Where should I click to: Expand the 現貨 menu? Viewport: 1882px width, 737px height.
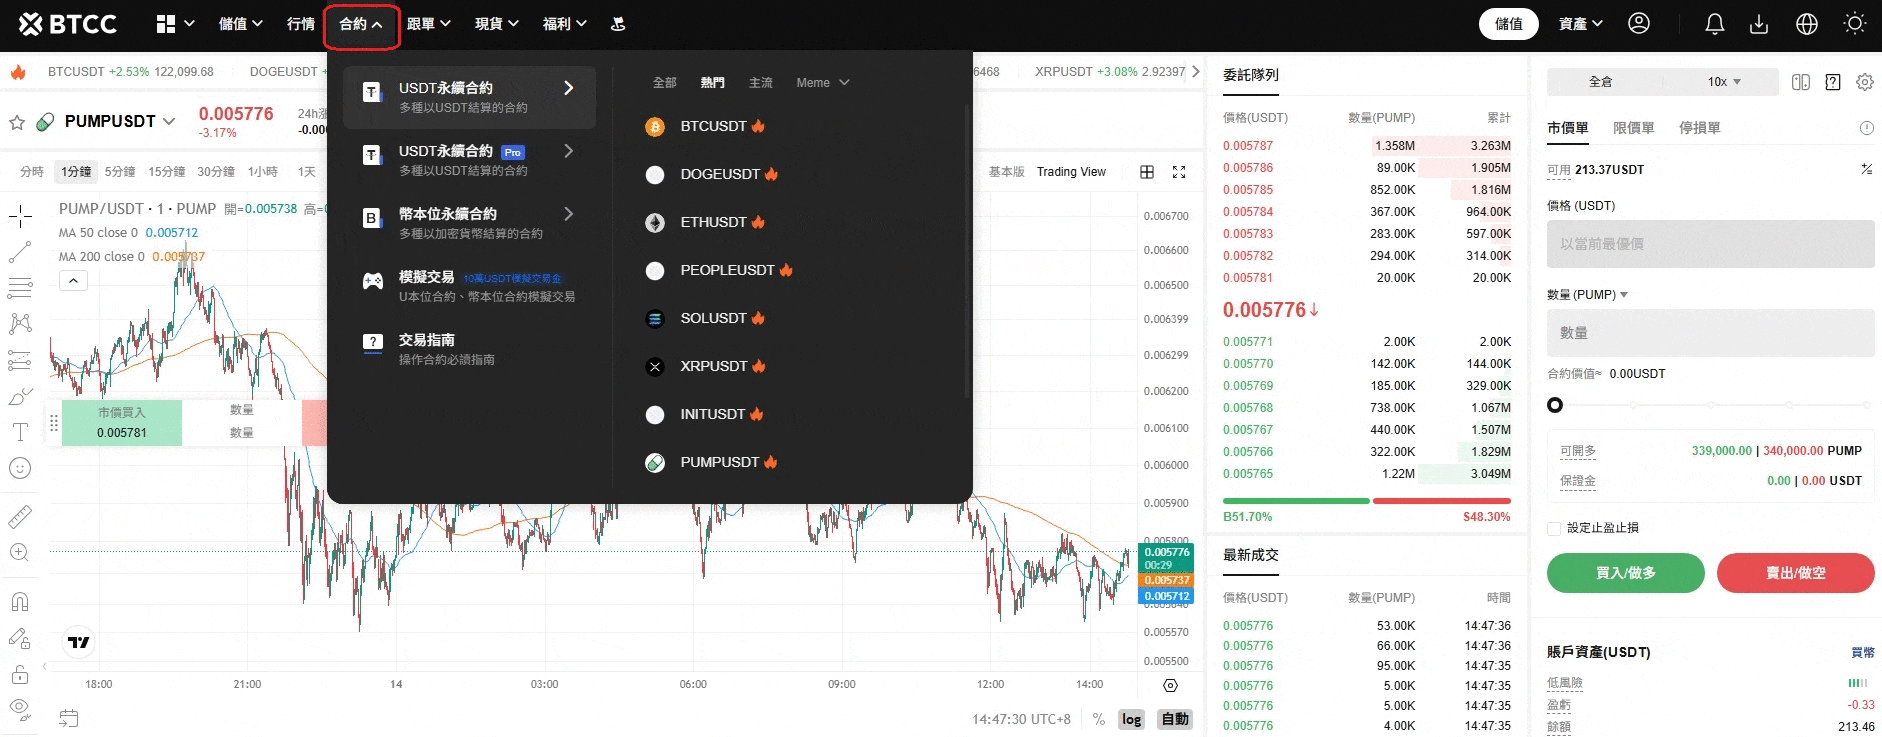point(497,23)
